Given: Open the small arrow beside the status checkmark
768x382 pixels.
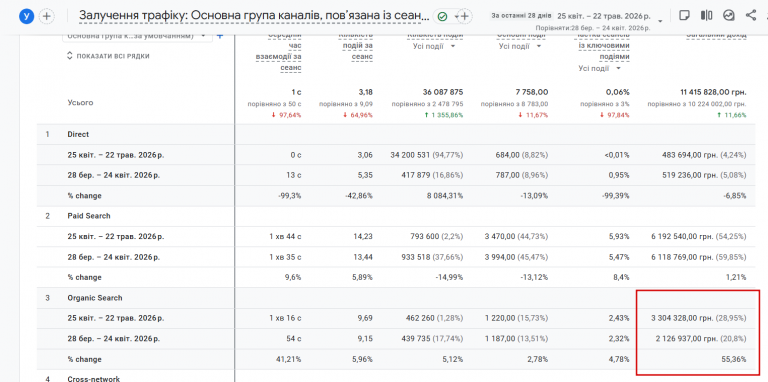Looking at the screenshot, I should [456, 17].
